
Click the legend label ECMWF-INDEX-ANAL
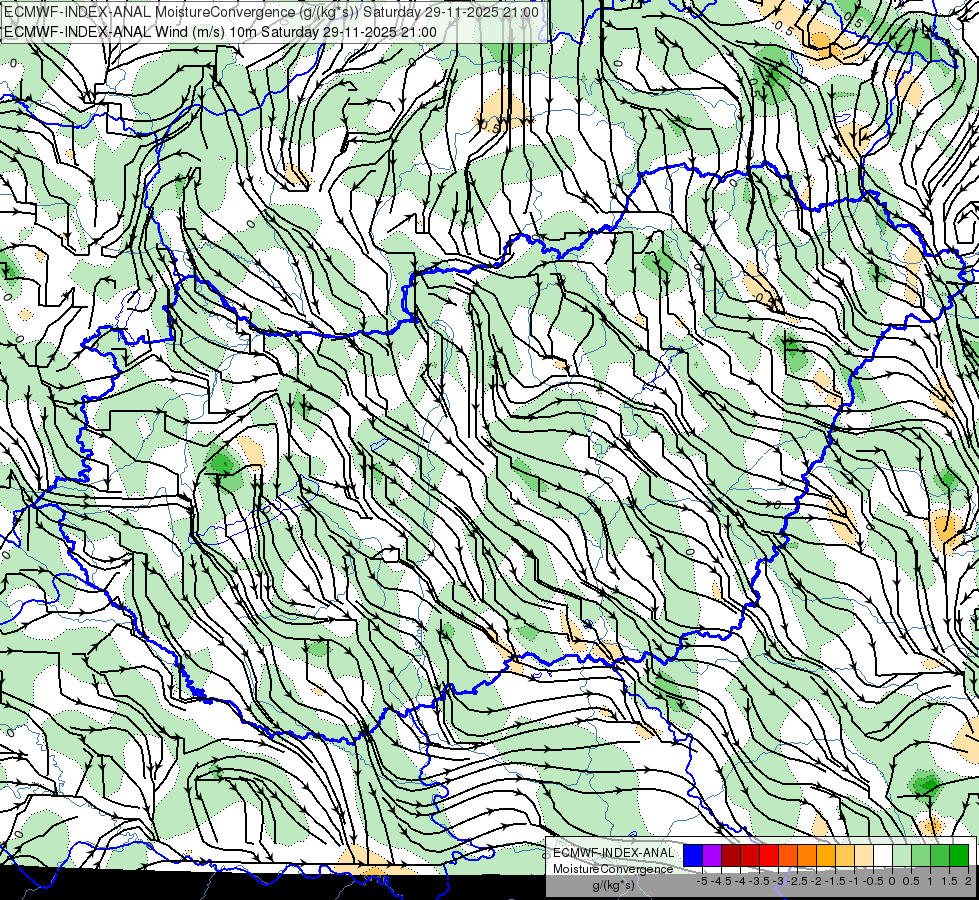pyautogui.click(x=613, y=853)
